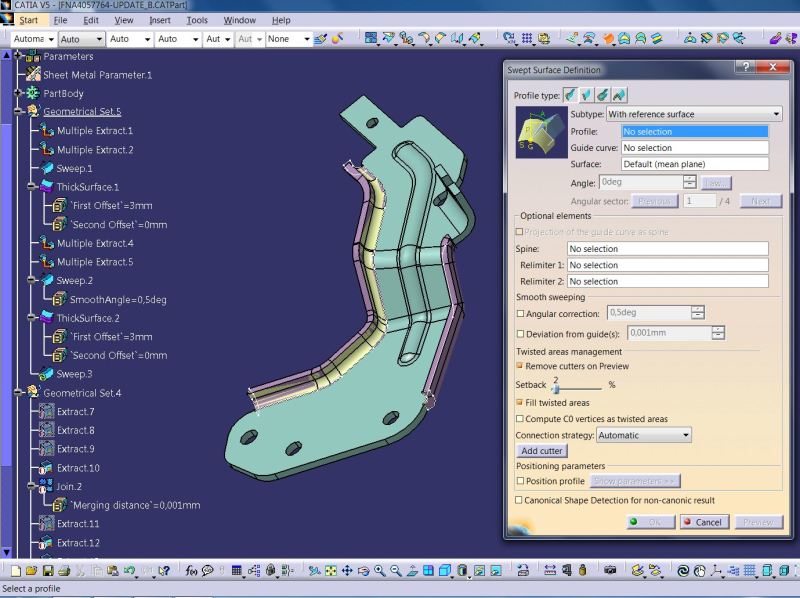Select Circle profile type icon

point(603,94)
